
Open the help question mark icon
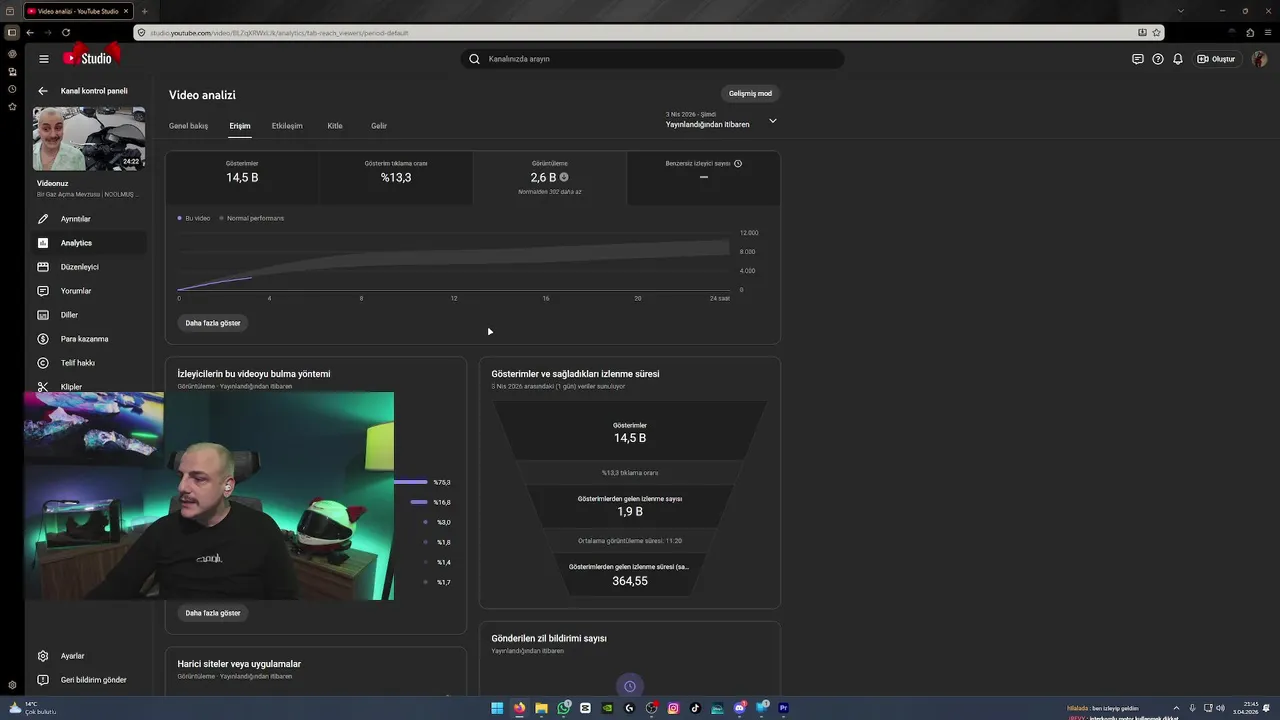point(1158,59)
